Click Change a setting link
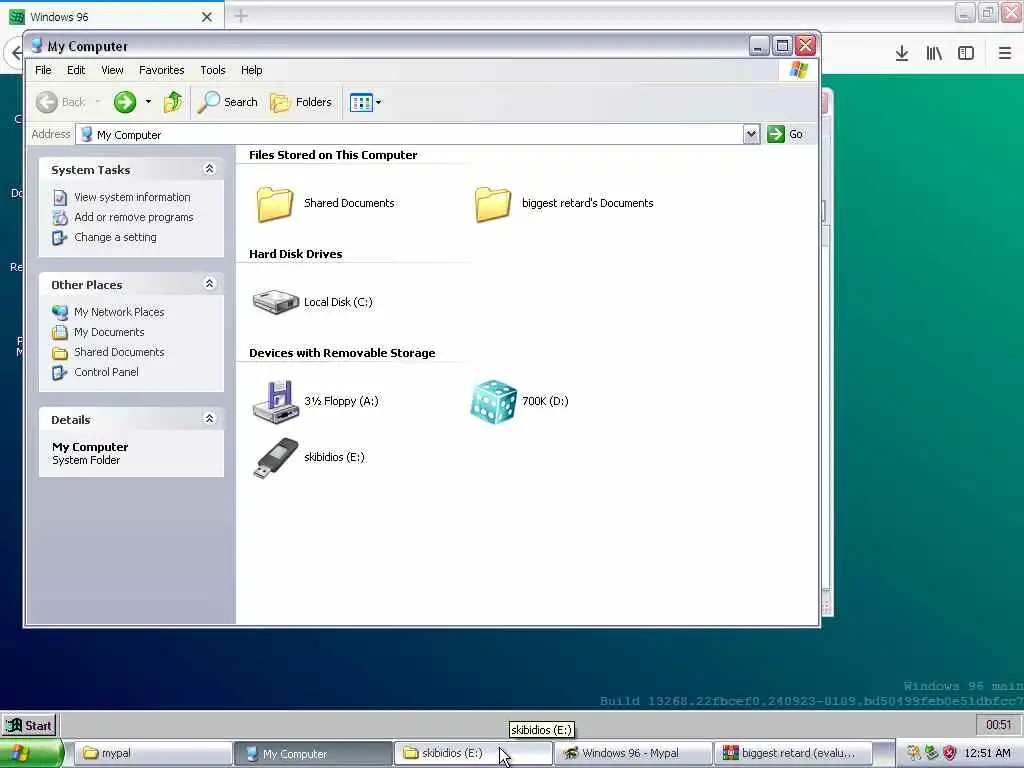The height and width of the screenshot is (768, 1024). [x=116, y=238]
